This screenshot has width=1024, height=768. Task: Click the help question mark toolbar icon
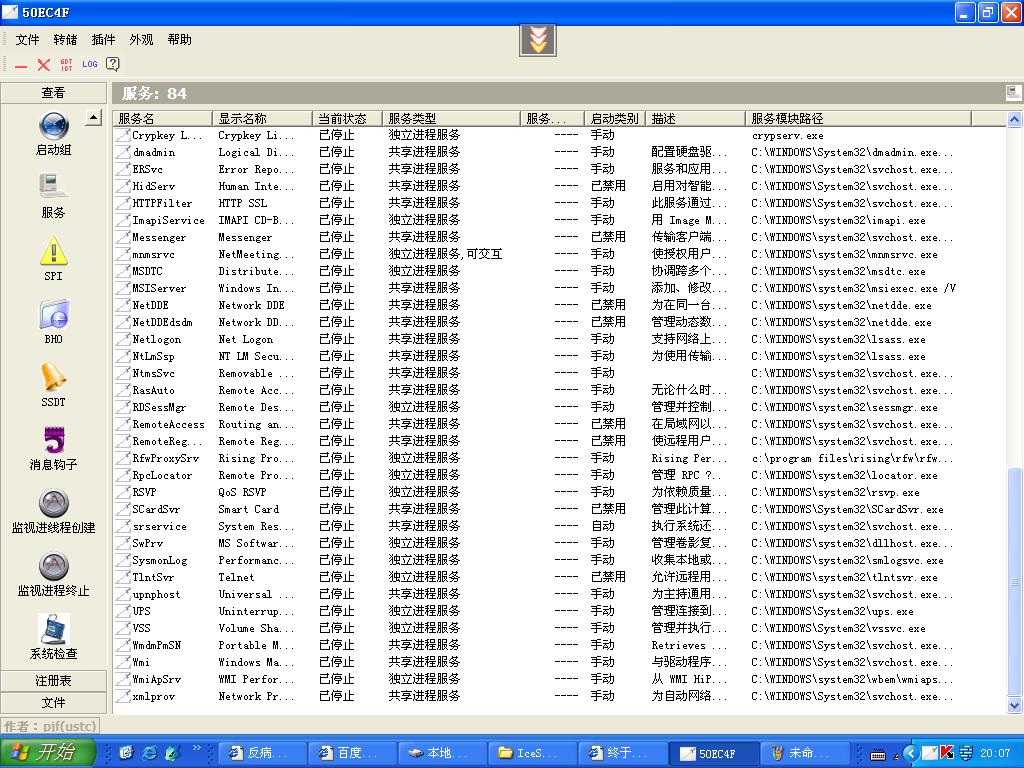(x=113, y=64)
